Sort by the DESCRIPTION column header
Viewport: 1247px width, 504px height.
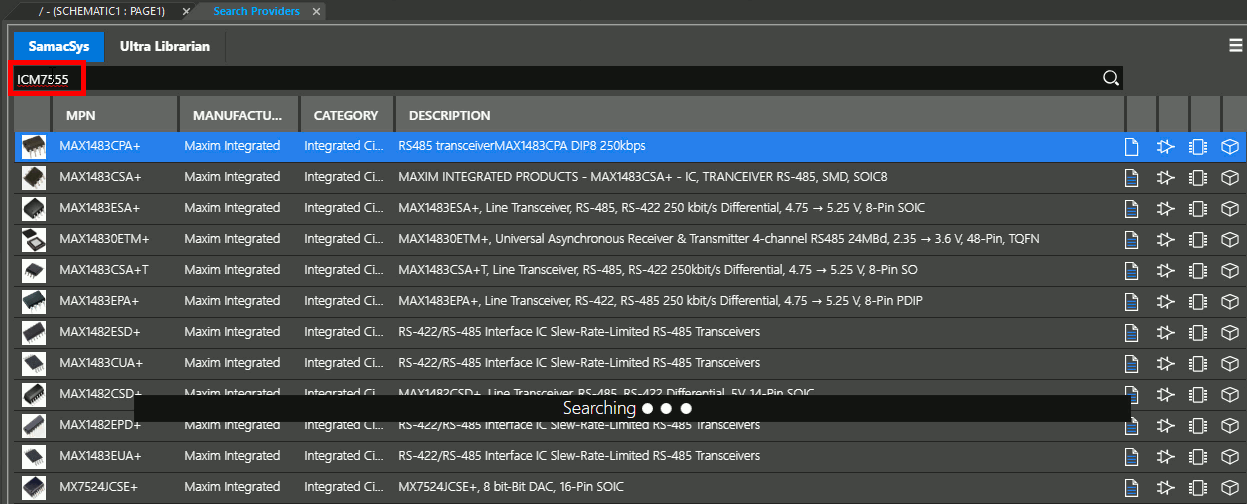point(760,115)
